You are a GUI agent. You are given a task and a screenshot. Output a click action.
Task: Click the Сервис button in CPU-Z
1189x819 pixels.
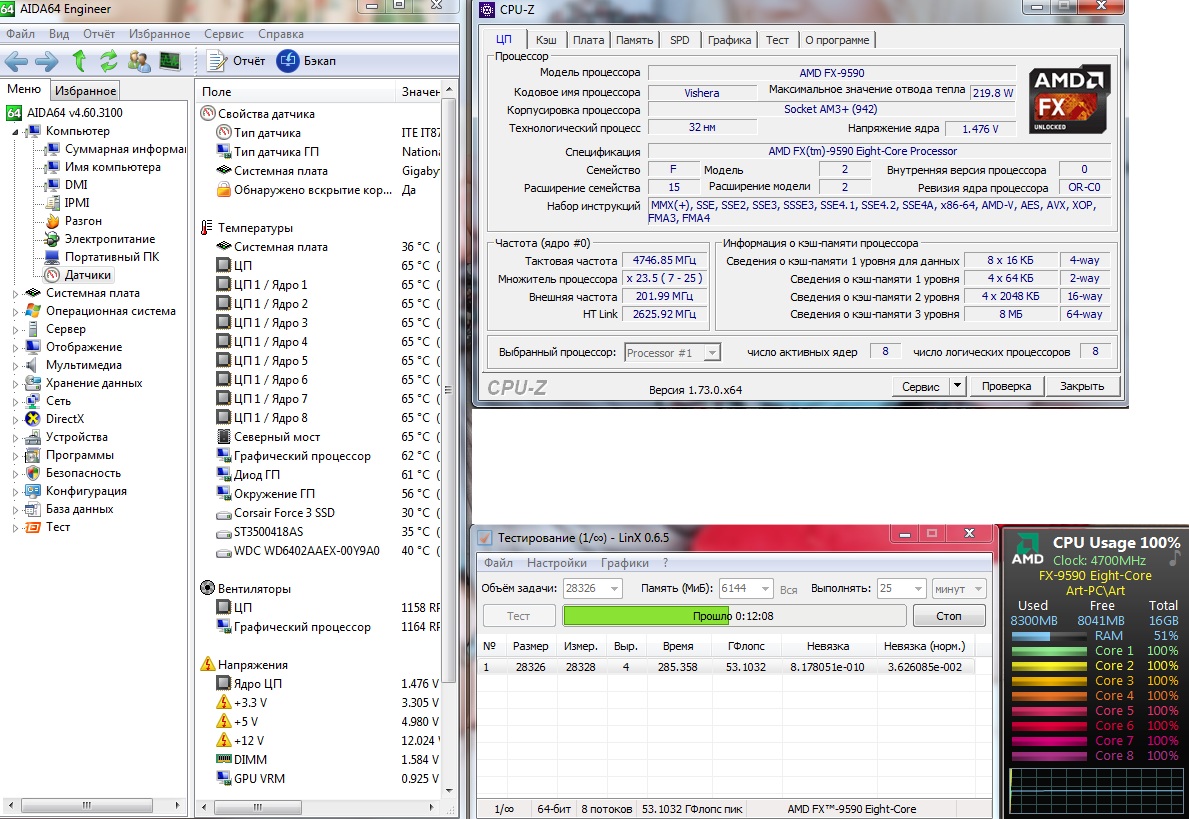[x=921, y=387]
